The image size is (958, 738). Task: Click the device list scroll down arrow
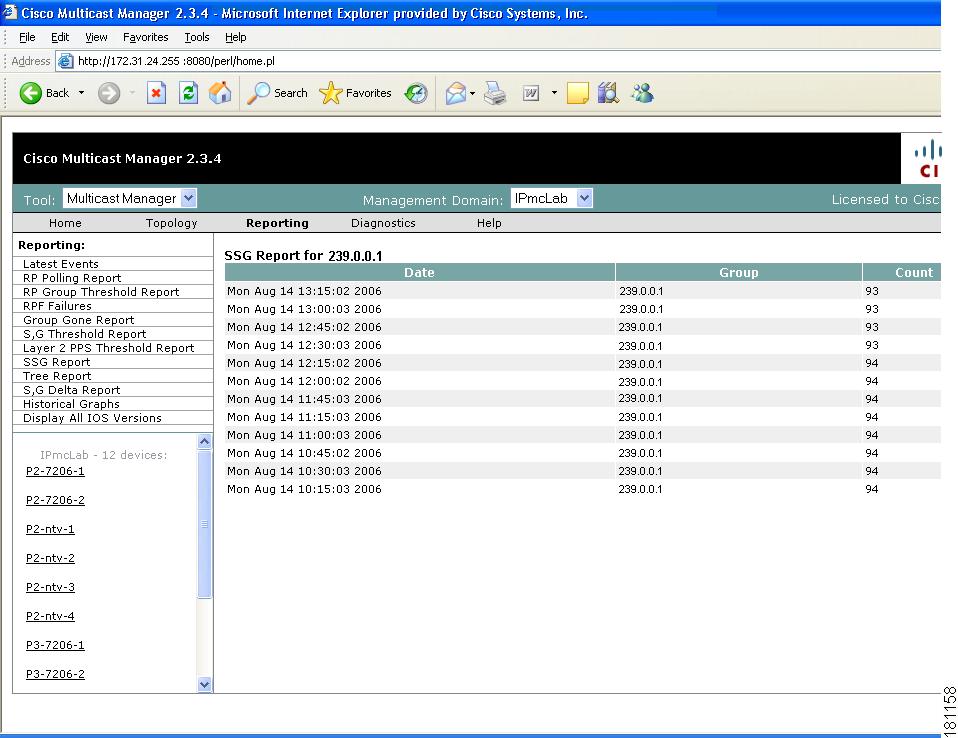click(x=205, y=685)
